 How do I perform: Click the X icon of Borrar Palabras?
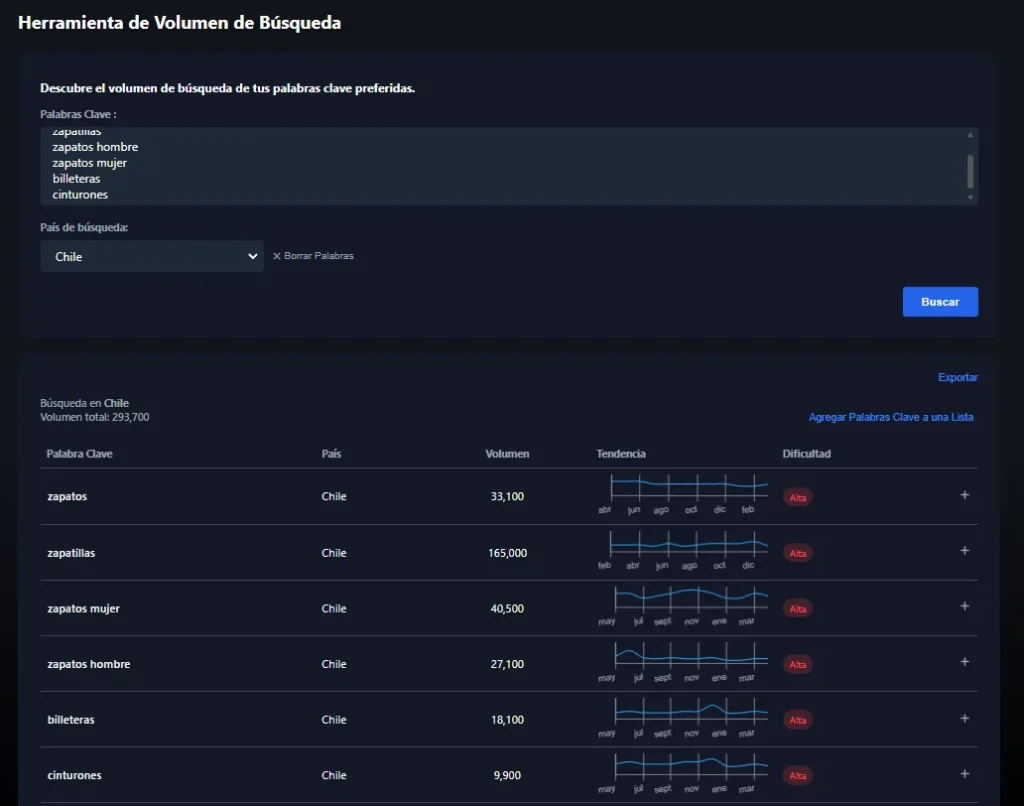point(277,256)
